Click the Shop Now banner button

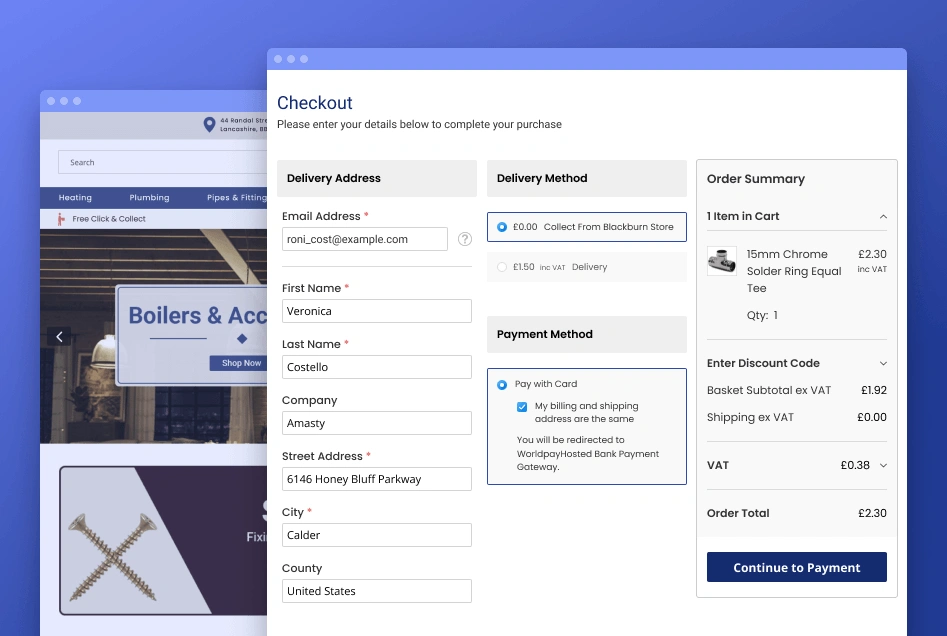click(240, 363)
